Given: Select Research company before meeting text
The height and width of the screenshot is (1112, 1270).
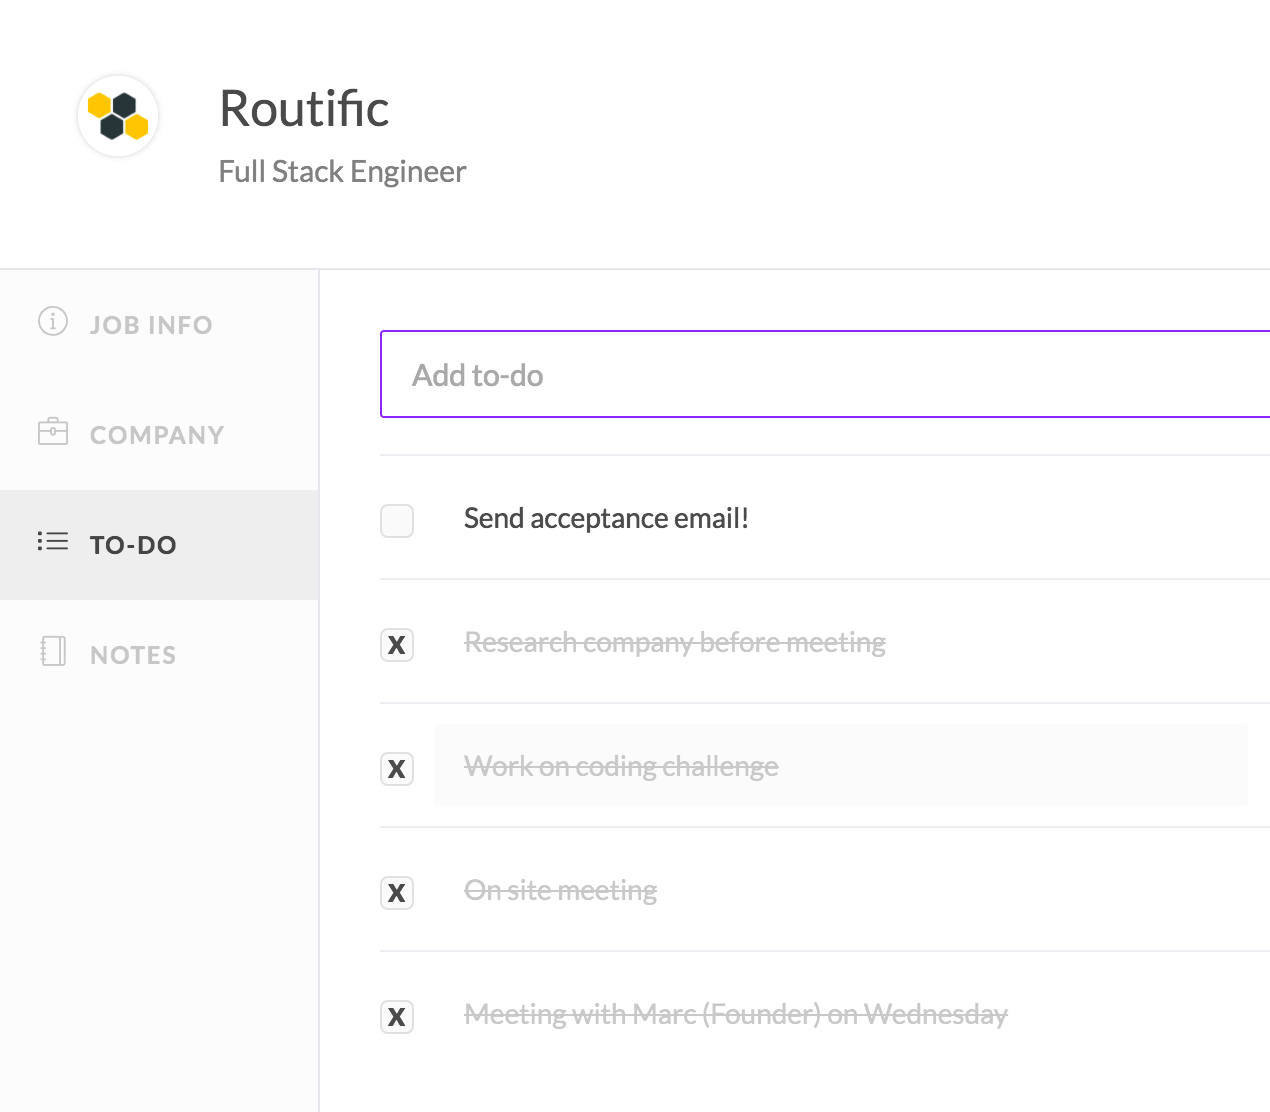Looking at the screenshot, I should pos(675,643).
